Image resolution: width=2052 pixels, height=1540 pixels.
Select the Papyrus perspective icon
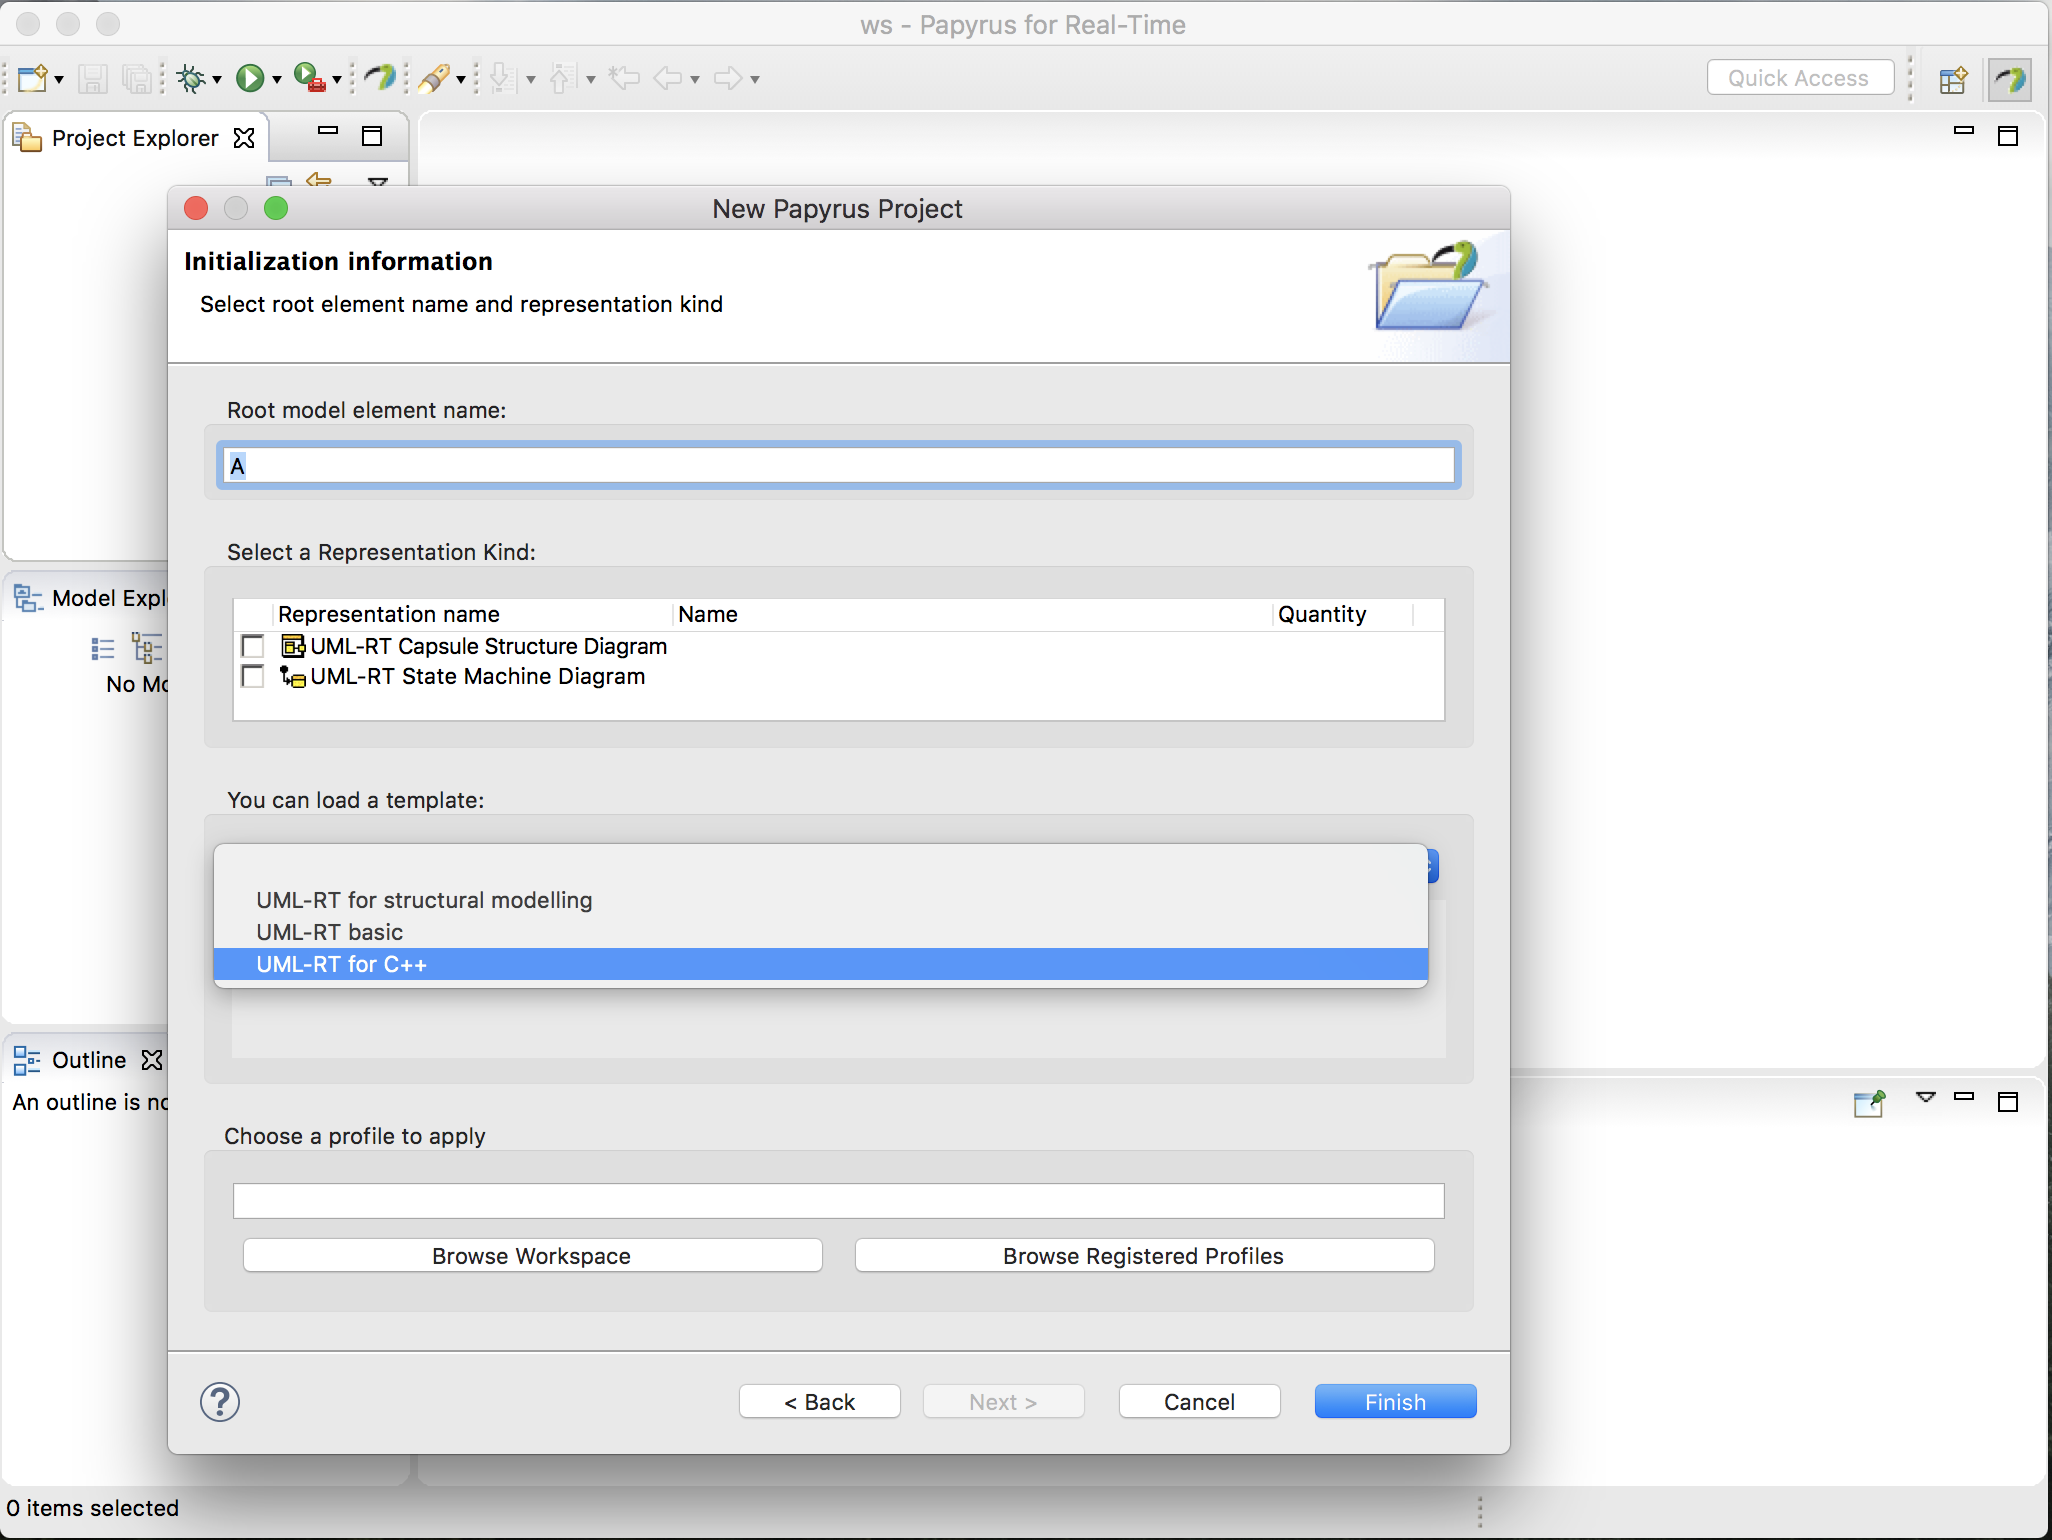[x=2009, y=79]
